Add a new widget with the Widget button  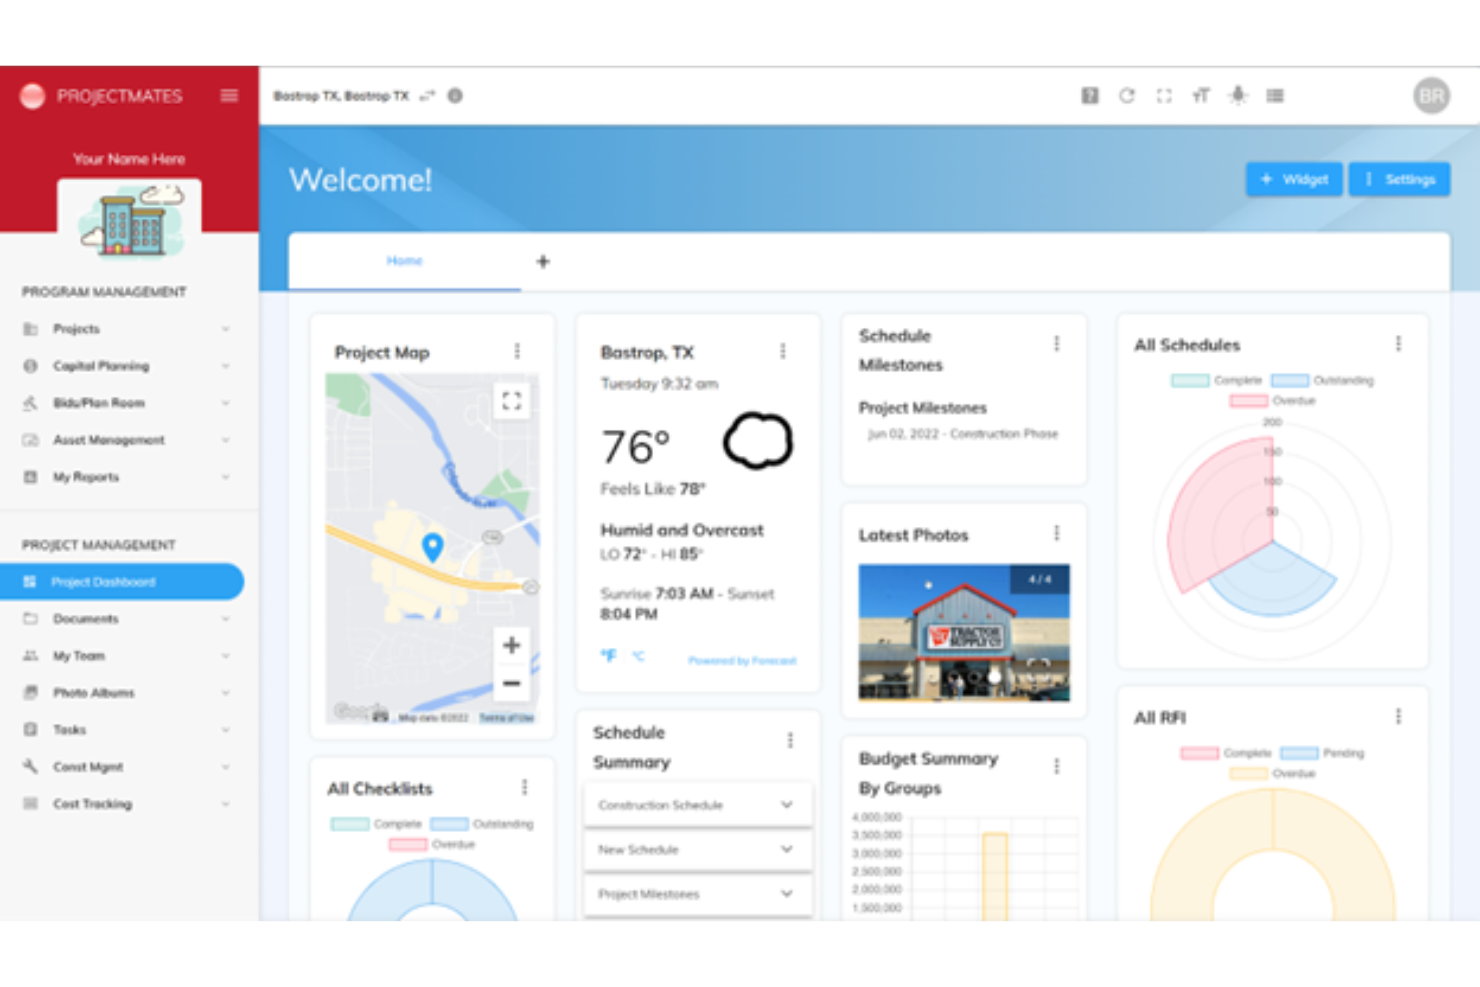pyautogui.click(x=1294, y=179)
